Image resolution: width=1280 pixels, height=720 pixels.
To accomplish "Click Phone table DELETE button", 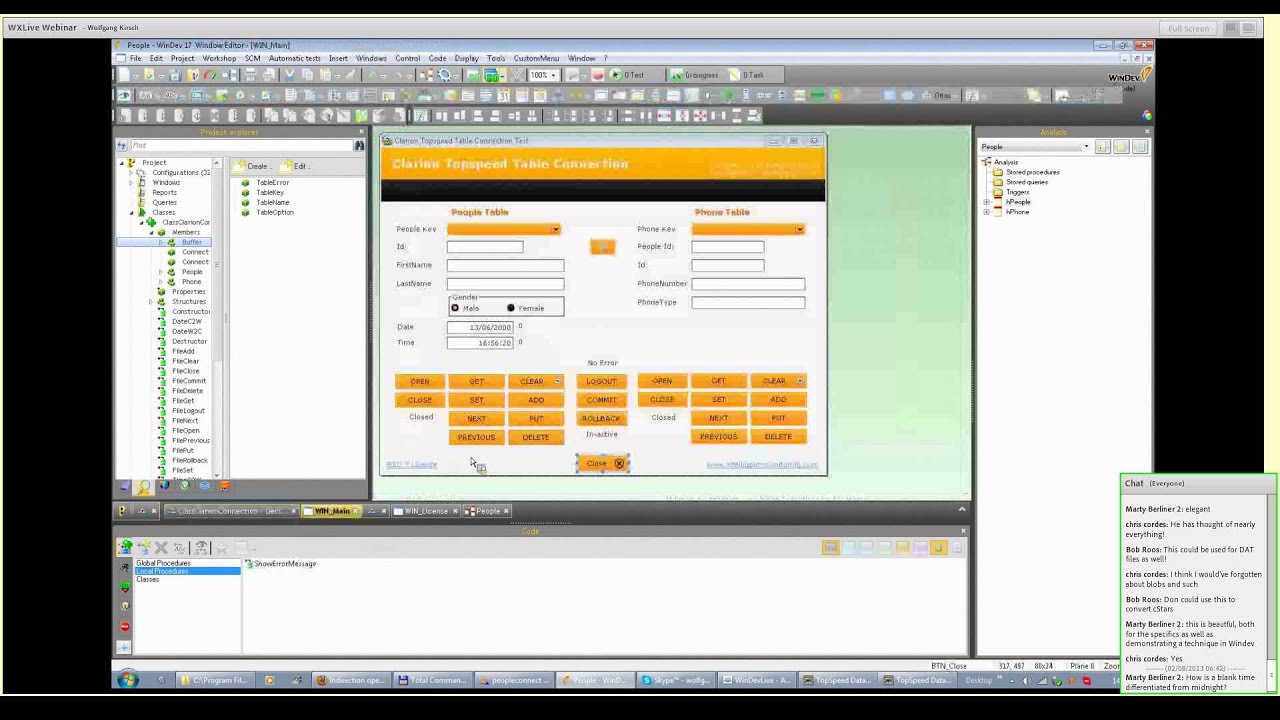I will coord(778,437).
